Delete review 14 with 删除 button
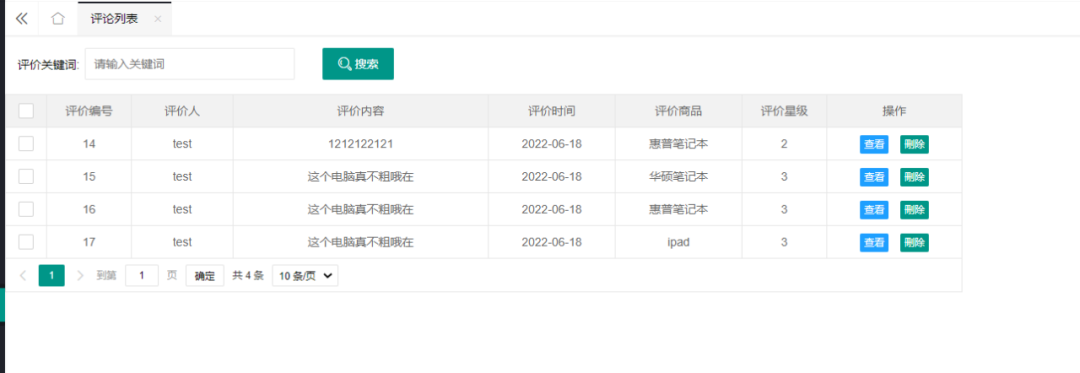The height and width of the screenshot is (373, 1080). [914, 145]
